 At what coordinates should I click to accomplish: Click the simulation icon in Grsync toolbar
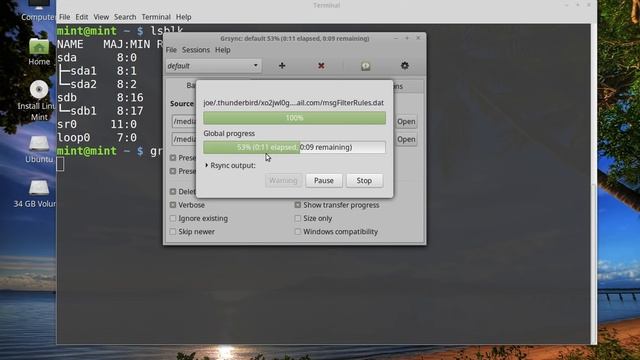365,66
